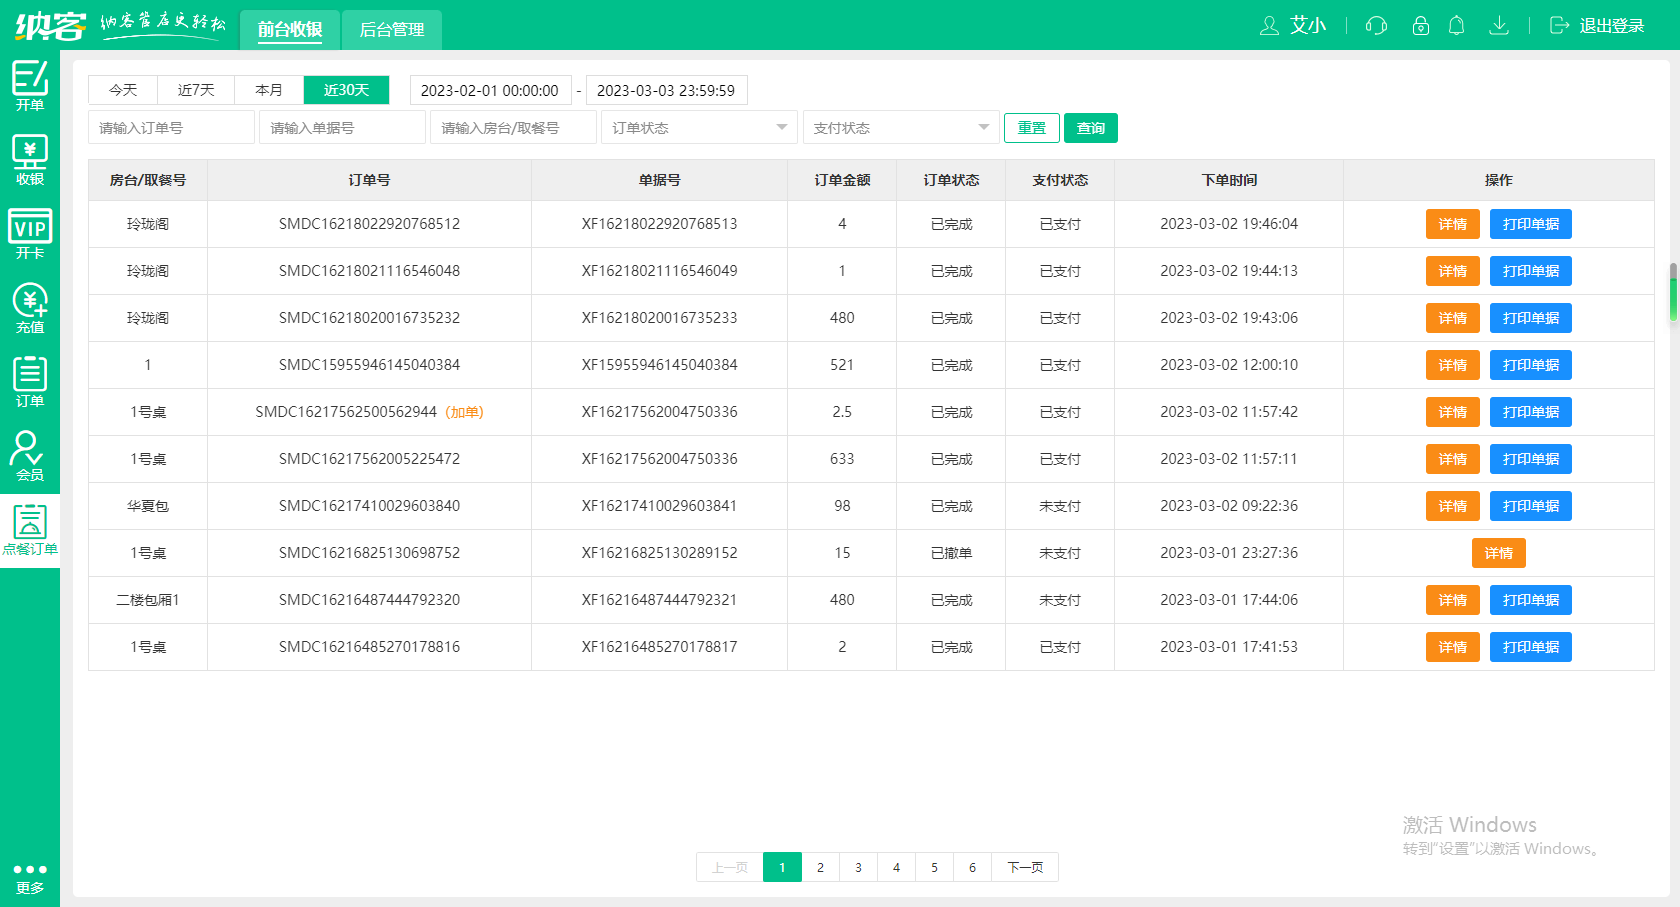Viewport: 1680px width, 907px height.
Task: Open the 开单 billing sidebar icon
Action: point(30,86)
